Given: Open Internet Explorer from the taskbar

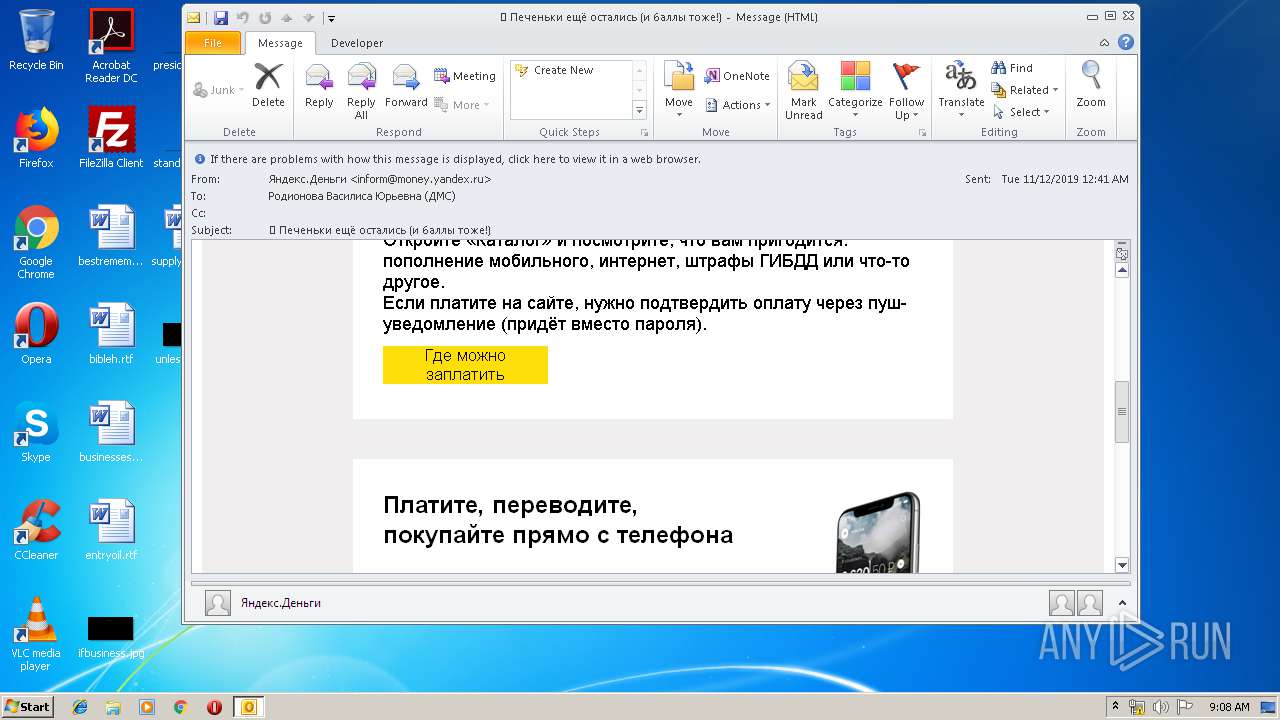Looking at the screenshot, I should click(x=80, y=707).
